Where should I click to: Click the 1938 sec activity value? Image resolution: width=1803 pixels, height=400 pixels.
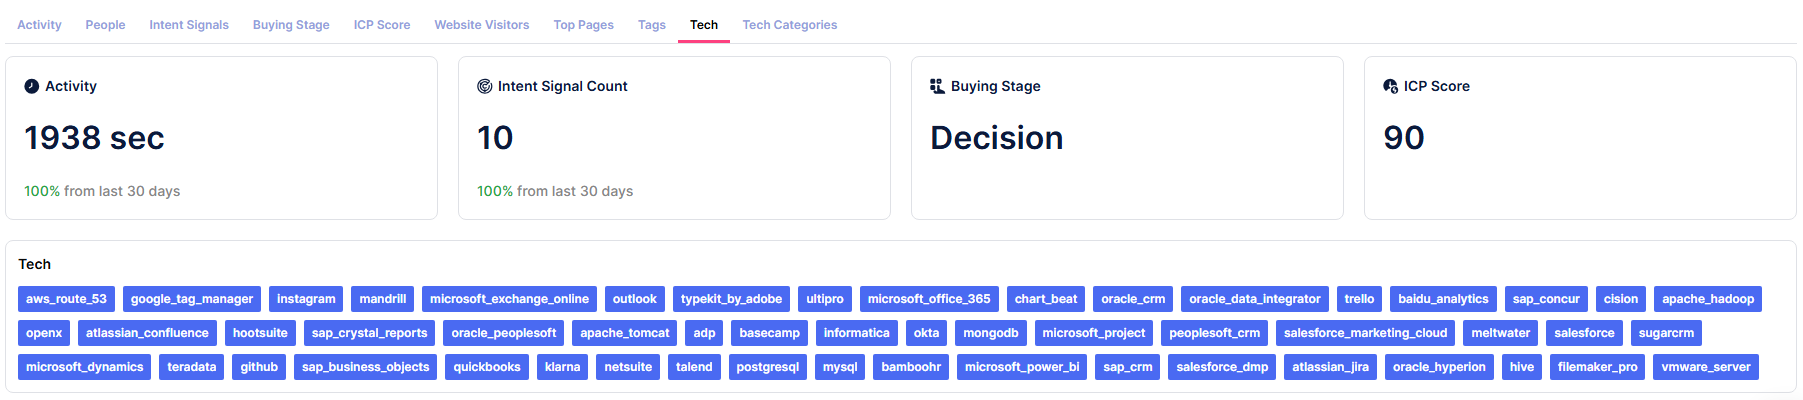click(x=94, y=138)
